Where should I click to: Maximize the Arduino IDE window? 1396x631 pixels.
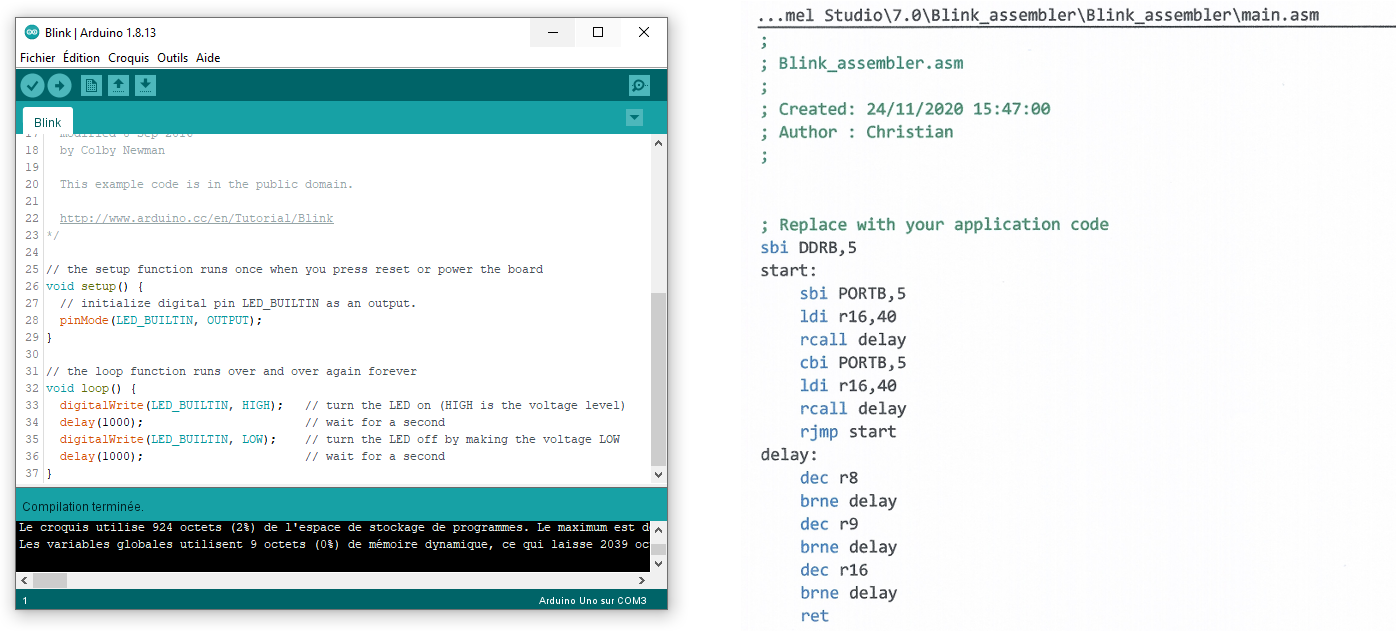tap(598, 32)
